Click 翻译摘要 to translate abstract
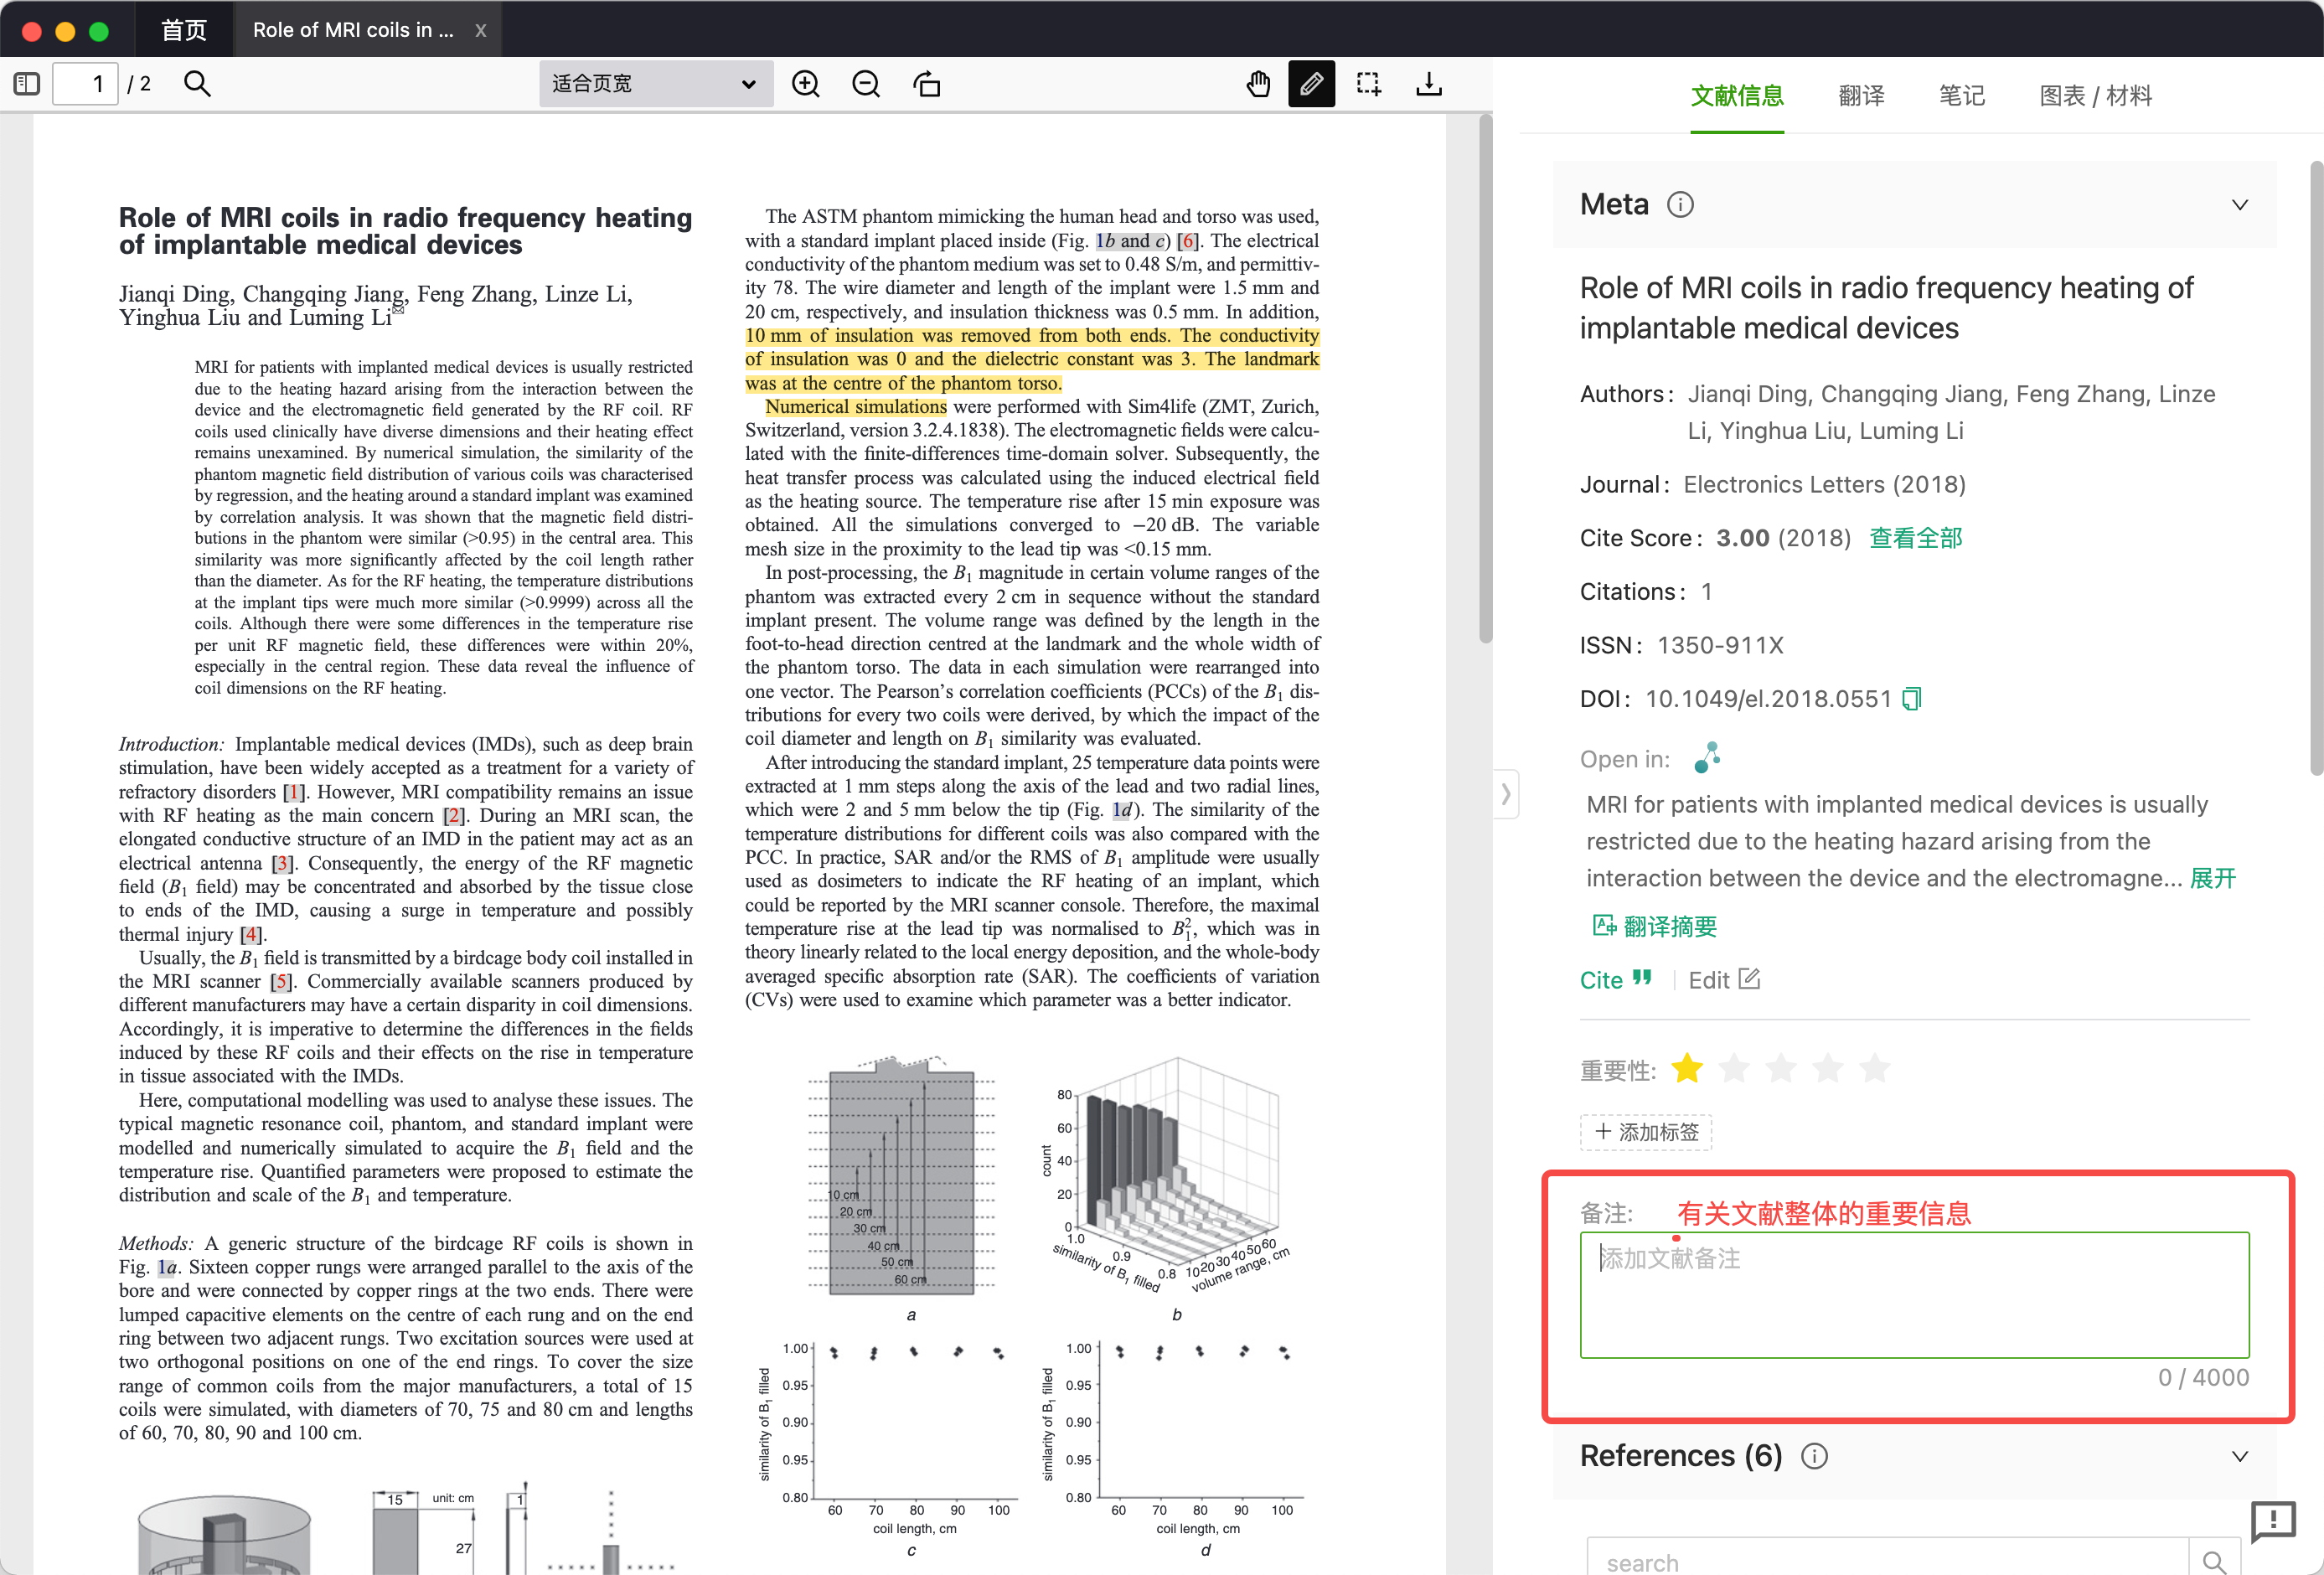The image size is (2324, 1575). pyautogui.click(x=1654, y=926)
